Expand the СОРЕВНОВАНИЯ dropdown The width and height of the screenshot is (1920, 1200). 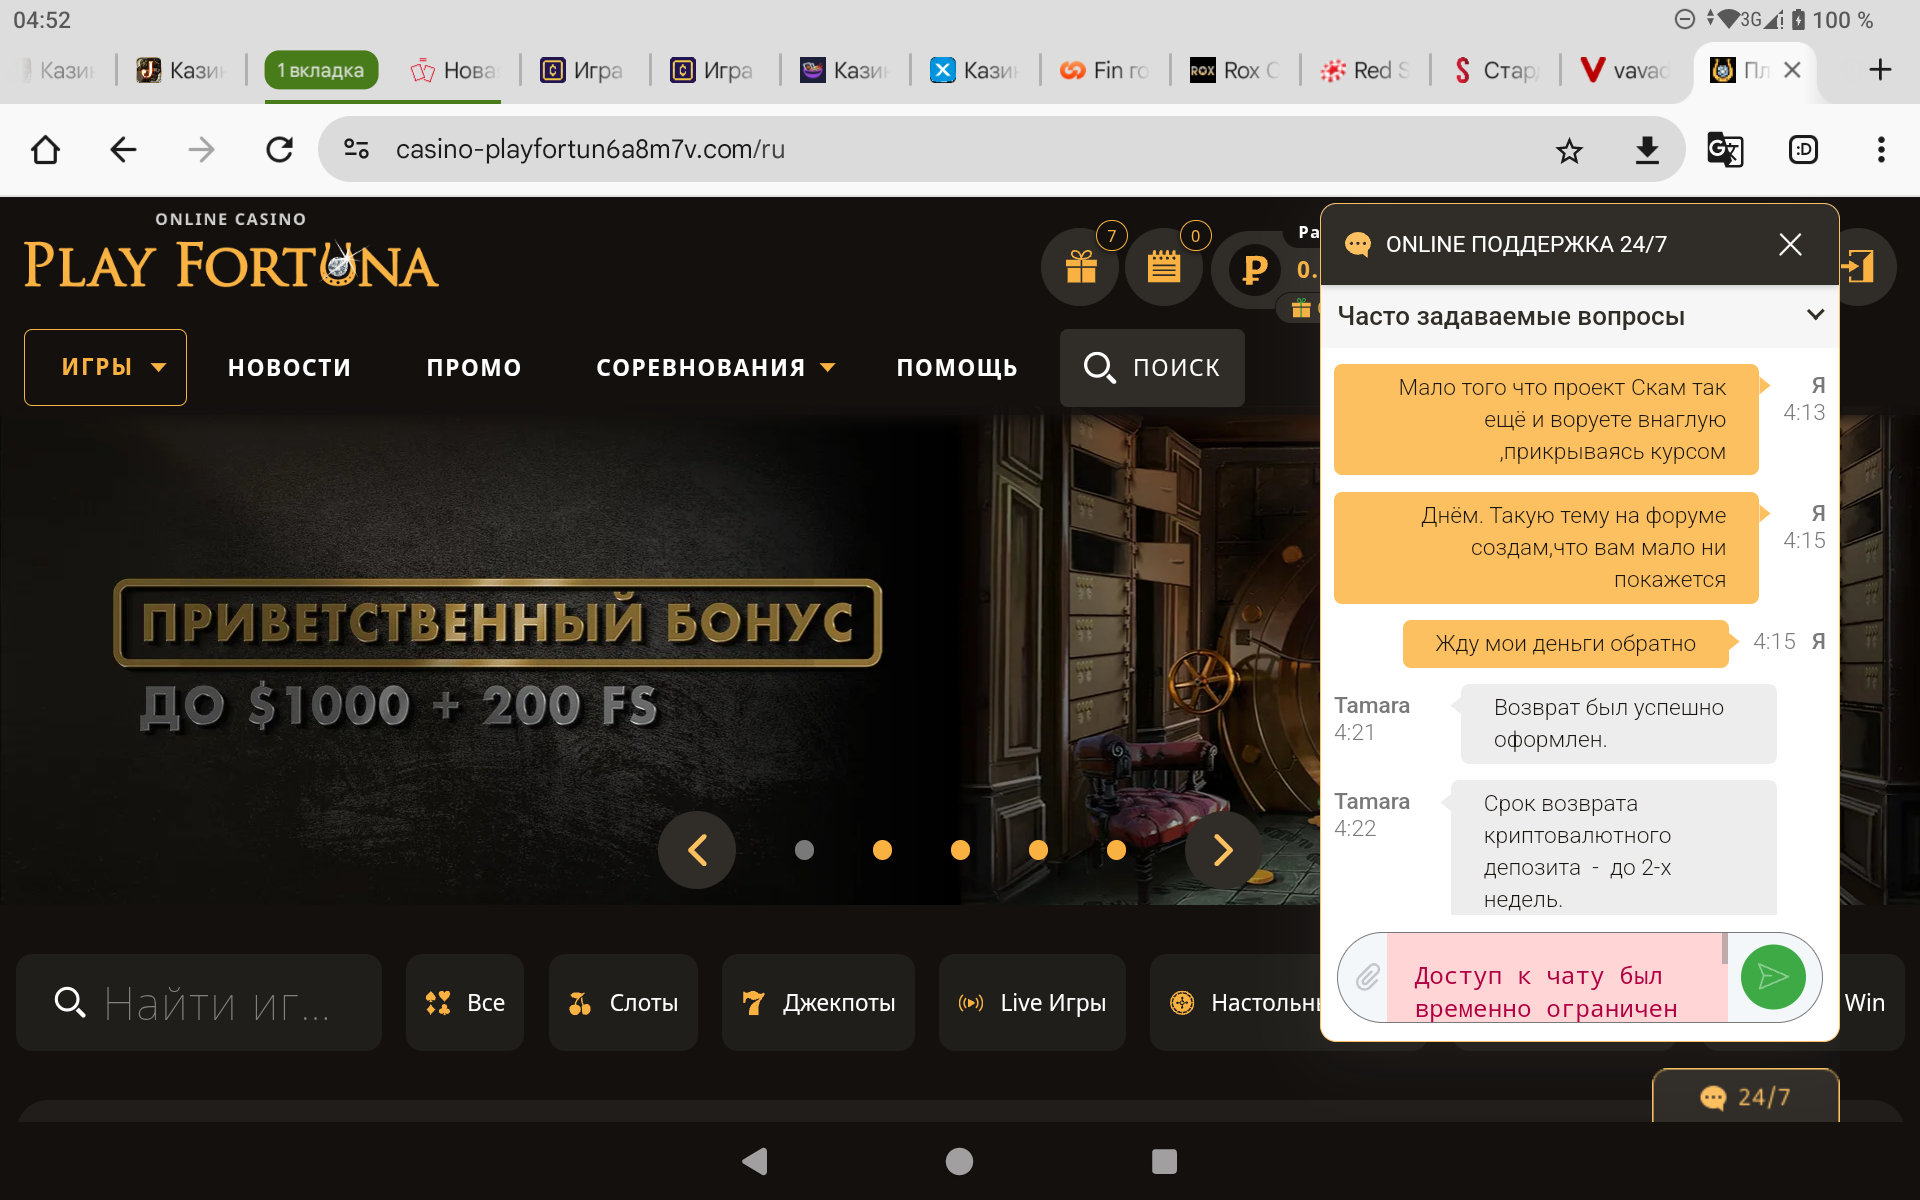715,368
